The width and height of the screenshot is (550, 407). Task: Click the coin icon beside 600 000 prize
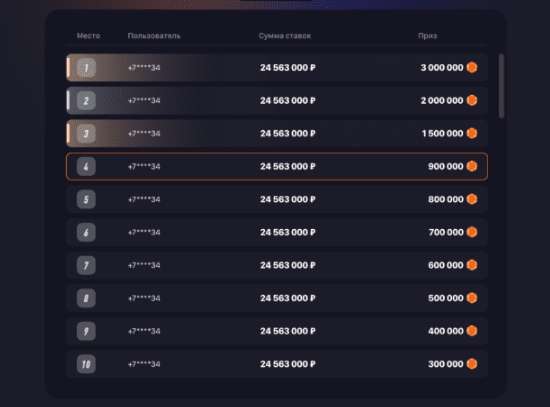[x=472, y=265]
